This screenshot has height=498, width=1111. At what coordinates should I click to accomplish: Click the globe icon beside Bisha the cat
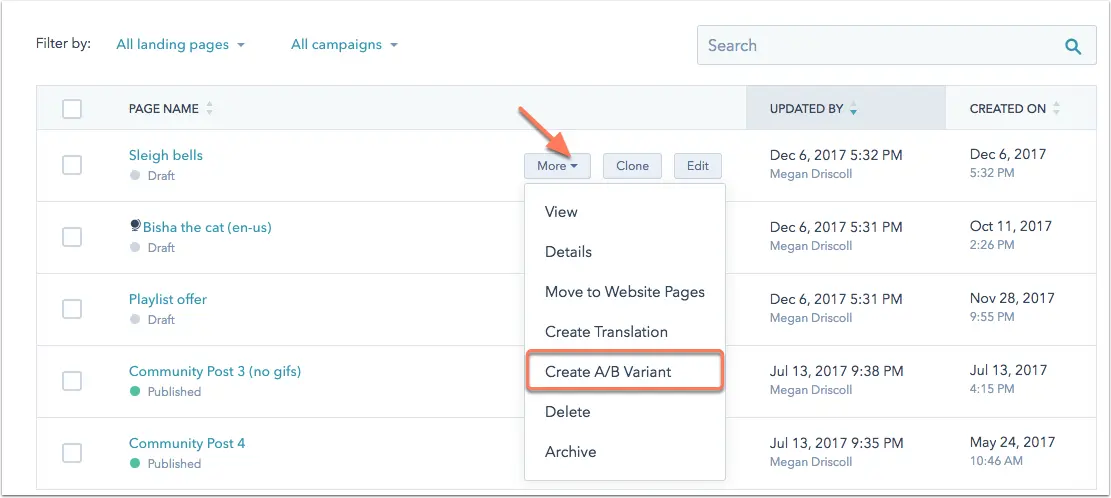click(x=135, y=227)
